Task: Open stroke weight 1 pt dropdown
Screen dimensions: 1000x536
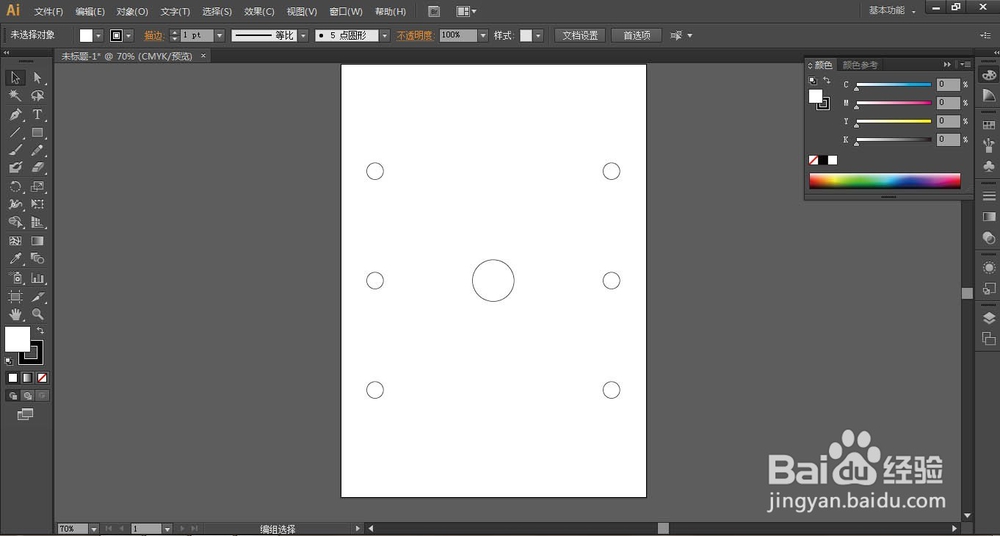Action: click(x=220, y=36)
